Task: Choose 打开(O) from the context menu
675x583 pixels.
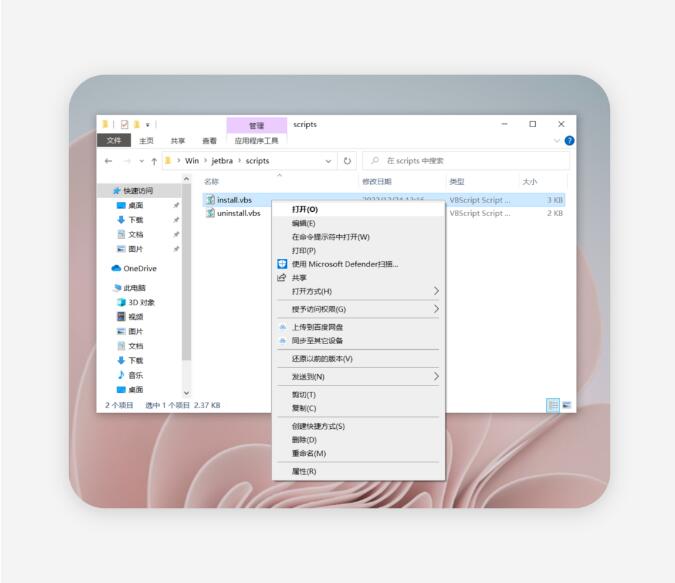Action: tap(305, 209)
